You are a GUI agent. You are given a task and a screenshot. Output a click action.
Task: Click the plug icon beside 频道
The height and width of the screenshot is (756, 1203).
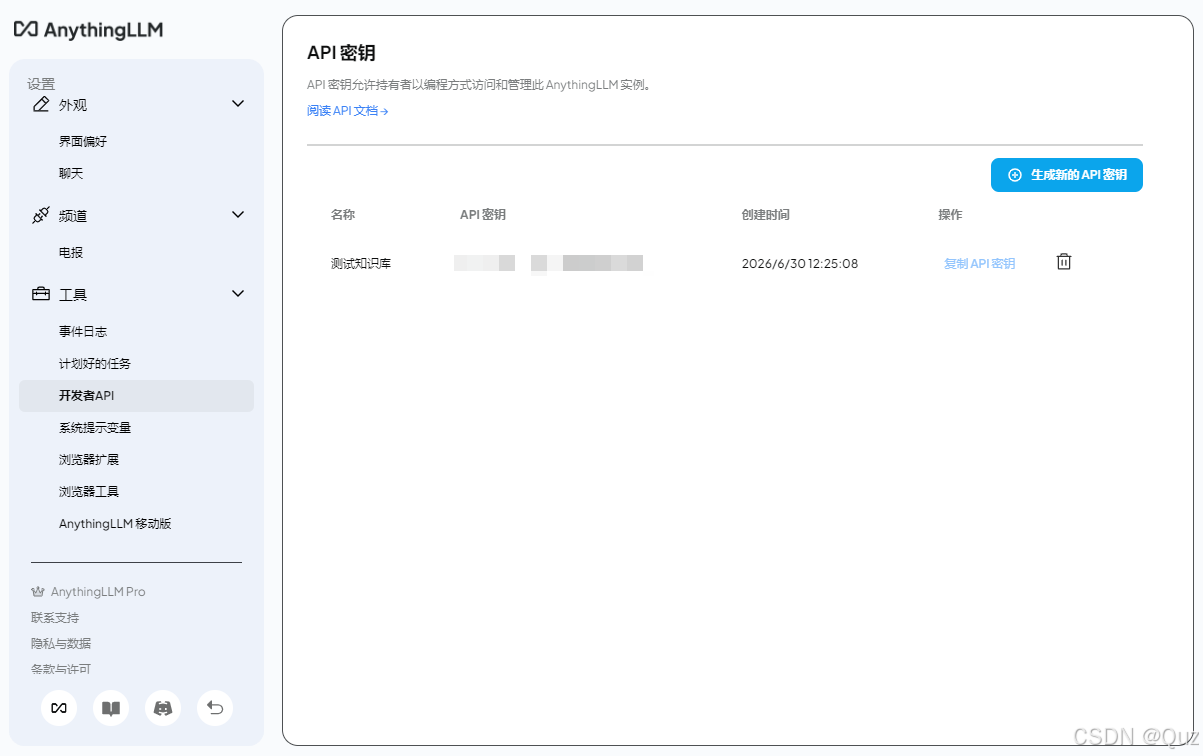click(41, 215)
